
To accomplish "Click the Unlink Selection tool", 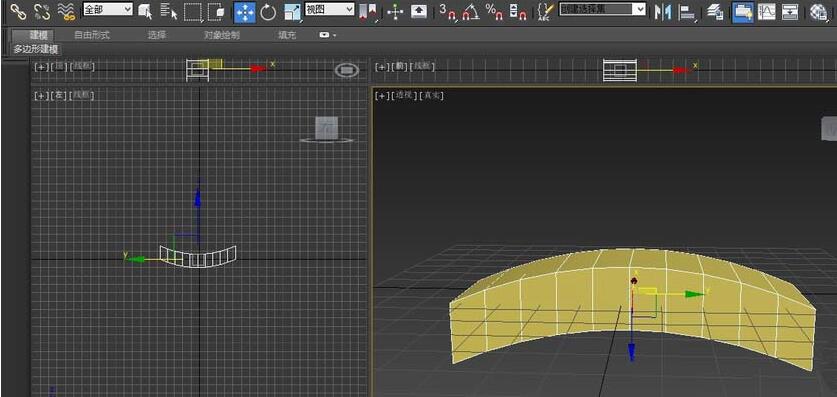I will coord(42,12).
